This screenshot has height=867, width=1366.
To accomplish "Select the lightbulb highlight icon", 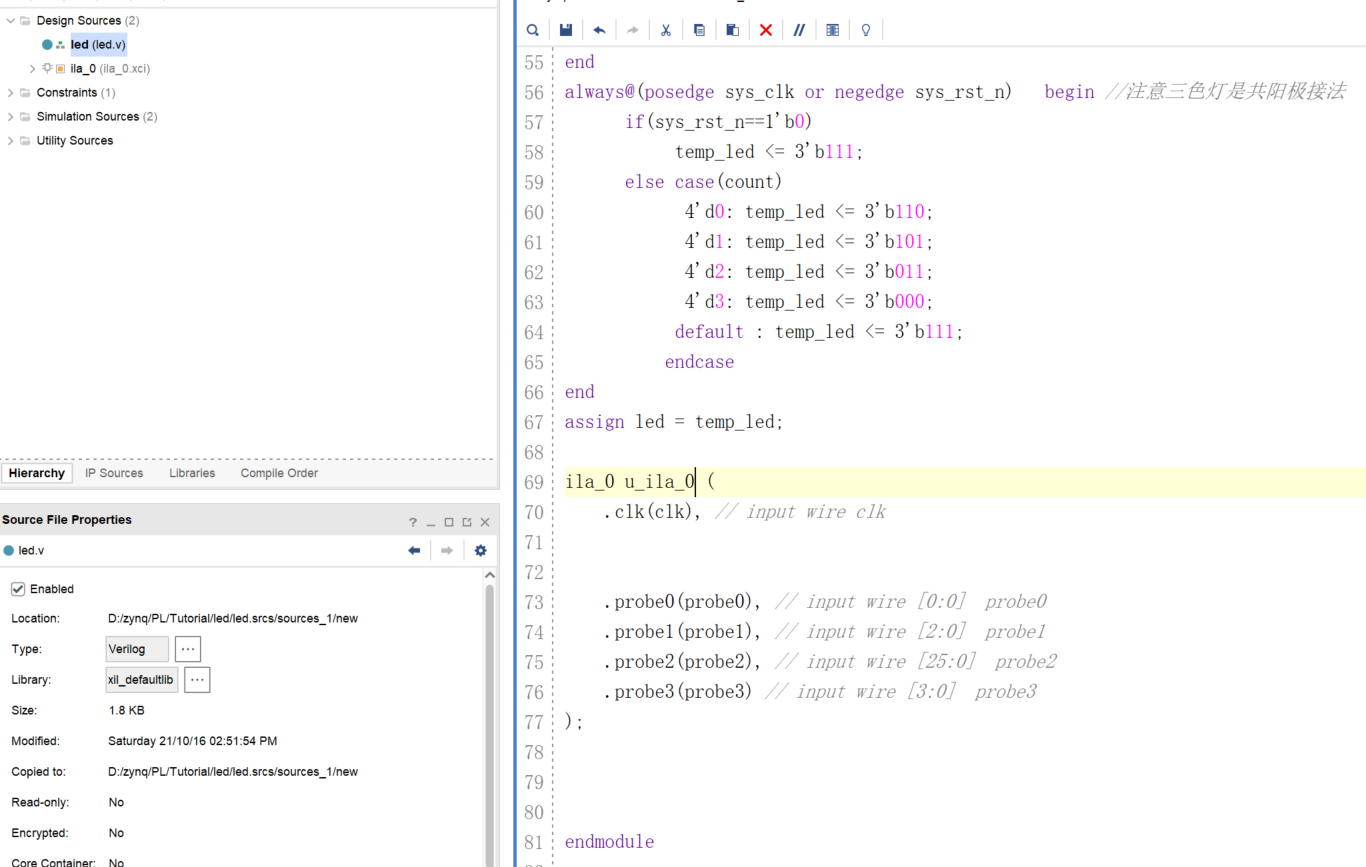I will [865, 29].
